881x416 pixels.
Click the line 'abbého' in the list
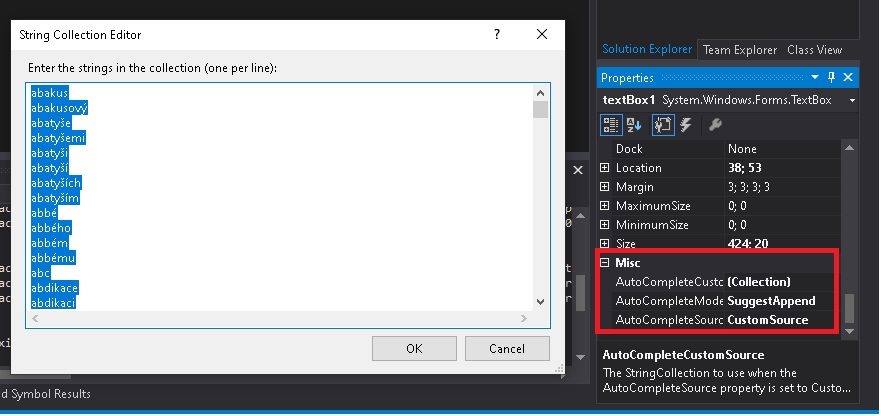tap(51, 228)
